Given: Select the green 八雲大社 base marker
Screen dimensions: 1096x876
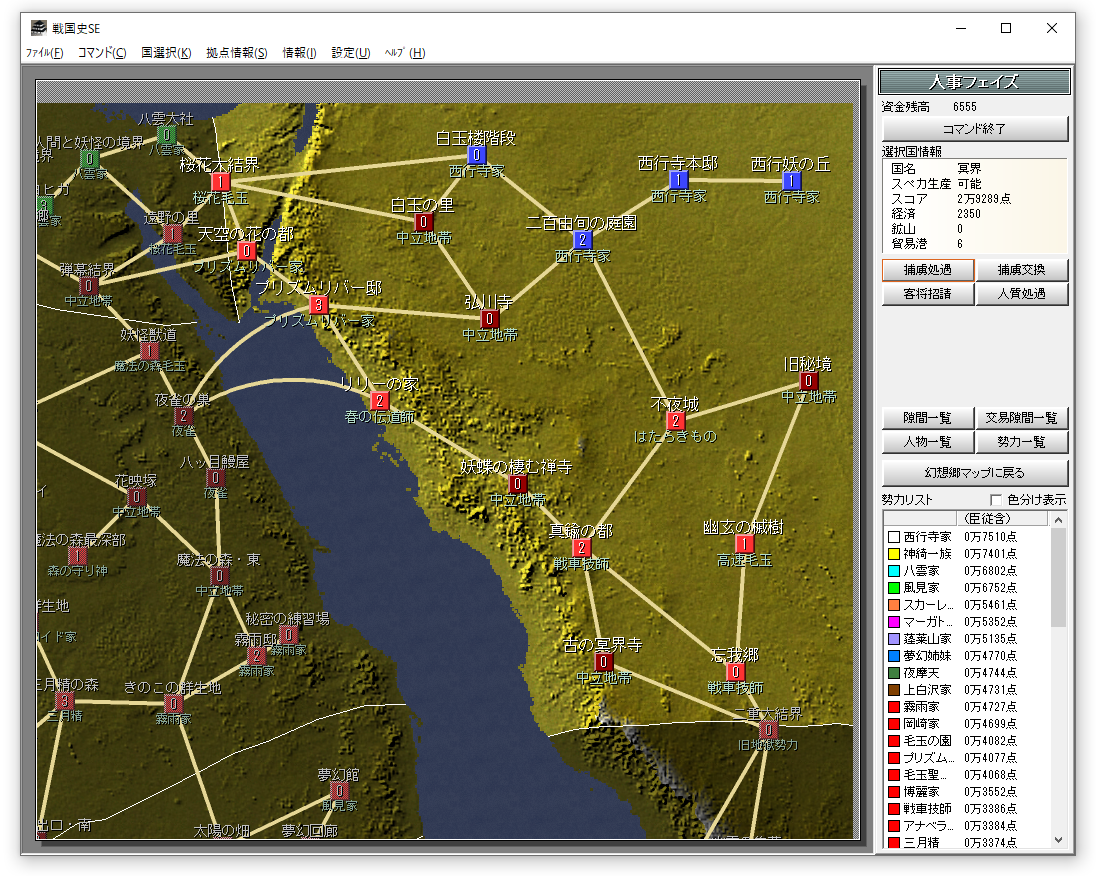Looking at the screenshot, I should click(166, 134).
